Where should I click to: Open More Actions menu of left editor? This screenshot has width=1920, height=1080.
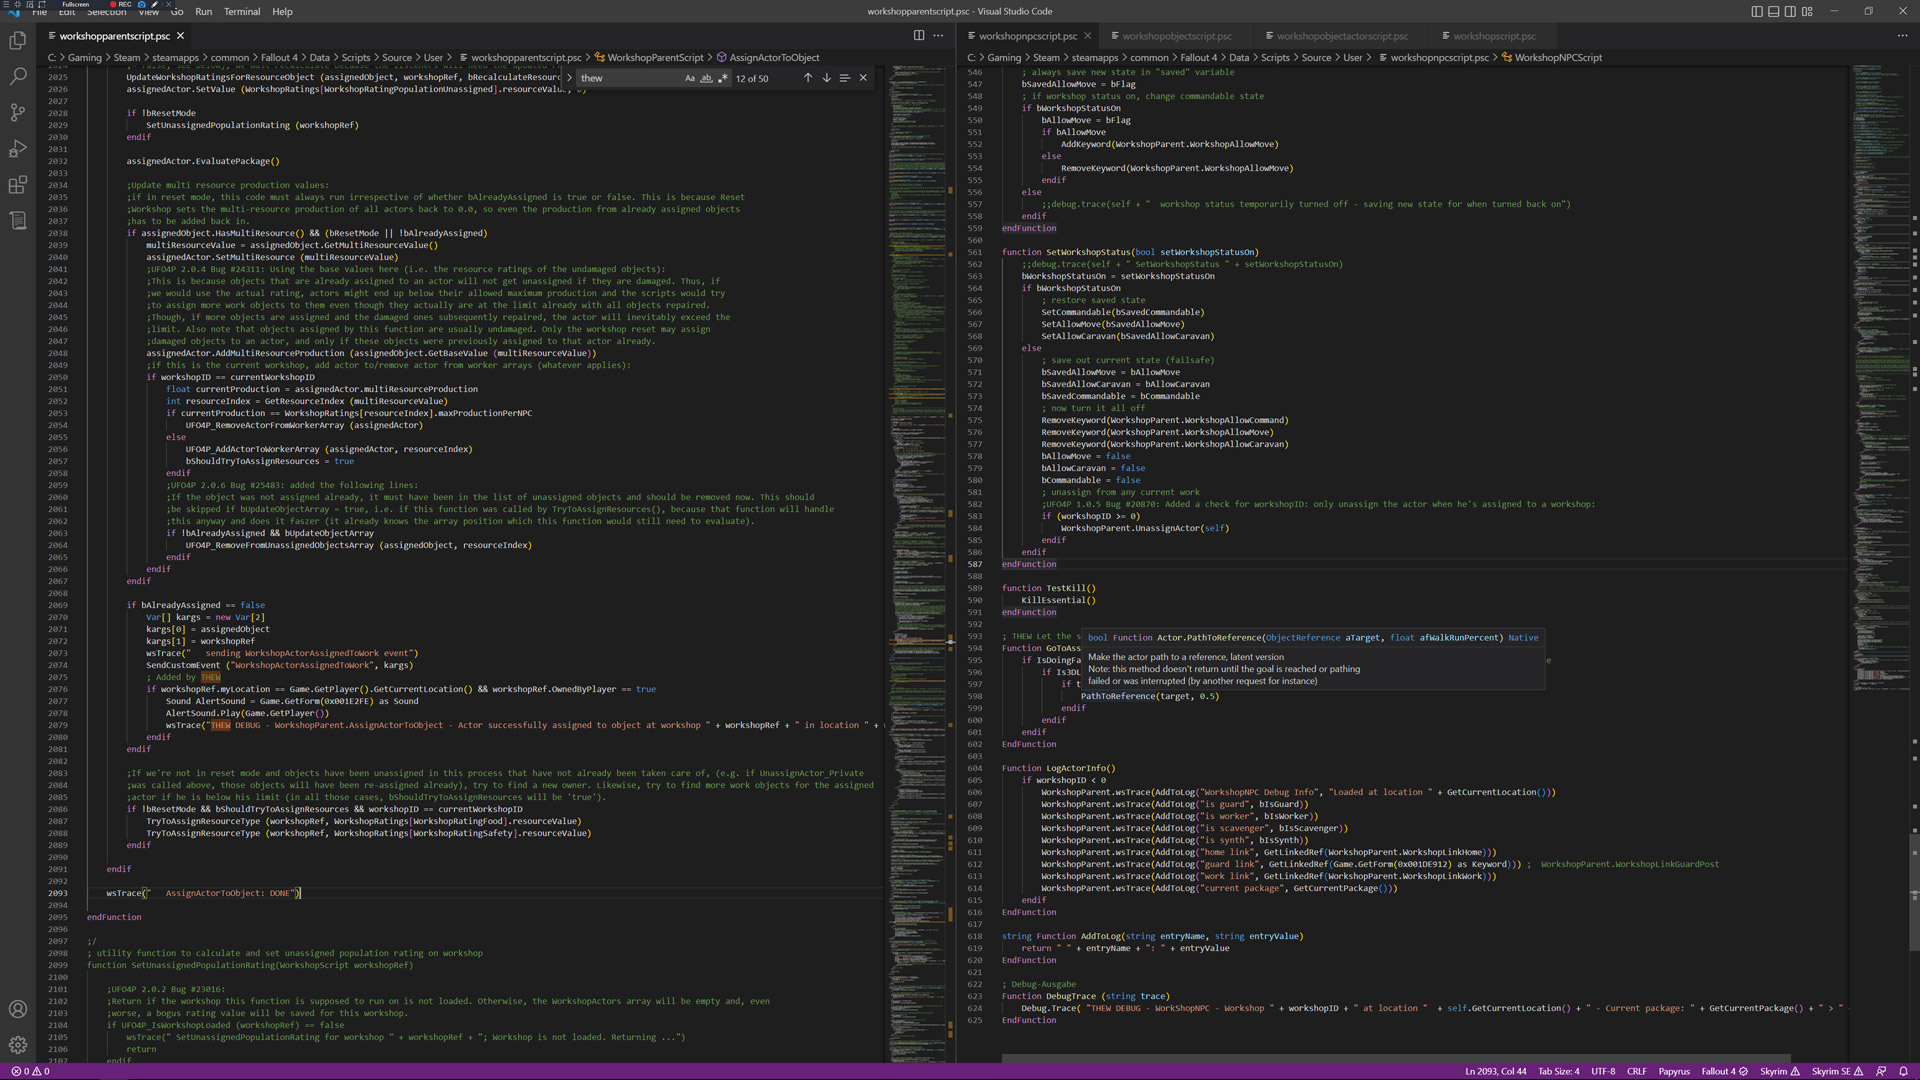(938, 36)
